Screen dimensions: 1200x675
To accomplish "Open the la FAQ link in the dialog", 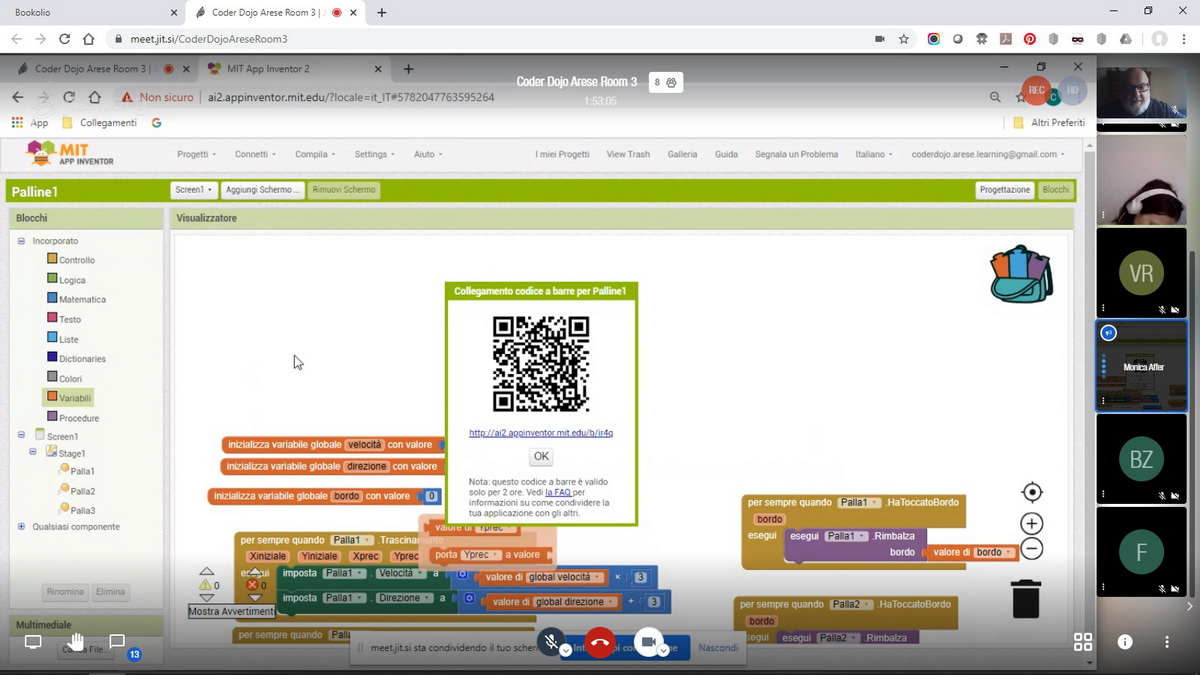I will tap(558, 492).
